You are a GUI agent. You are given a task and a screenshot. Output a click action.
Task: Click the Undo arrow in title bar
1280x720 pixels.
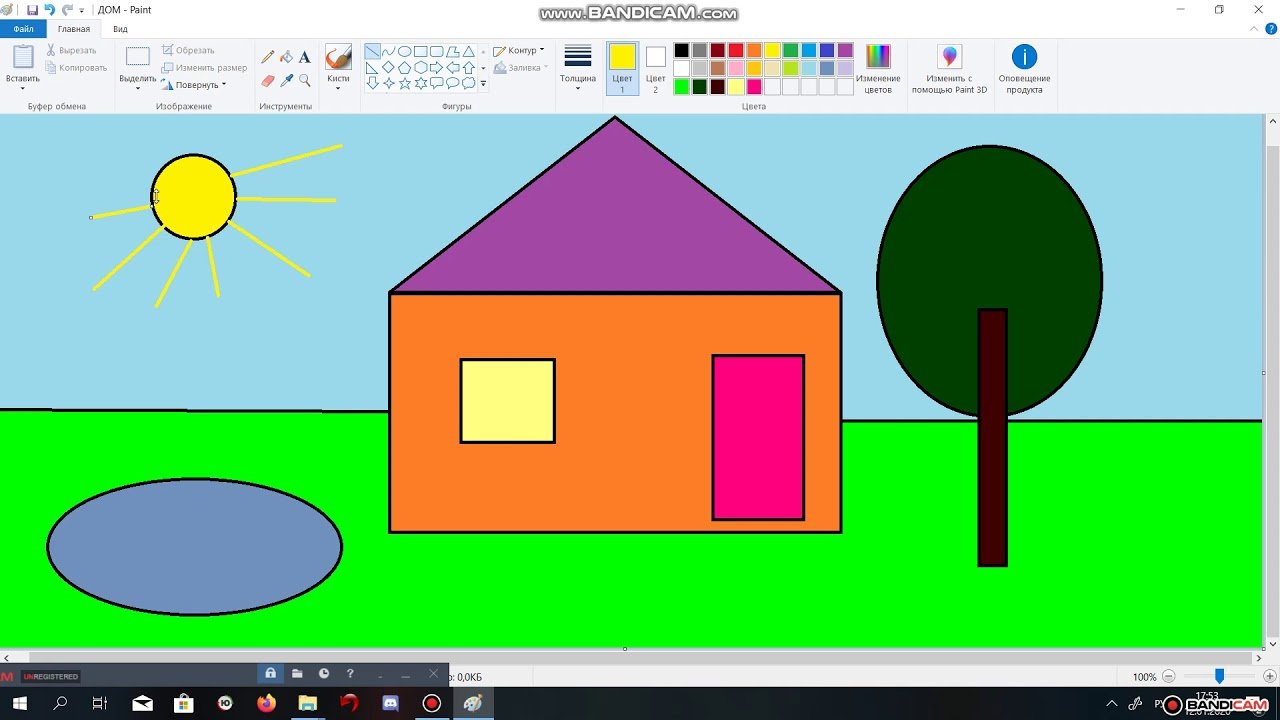point(50,10)
